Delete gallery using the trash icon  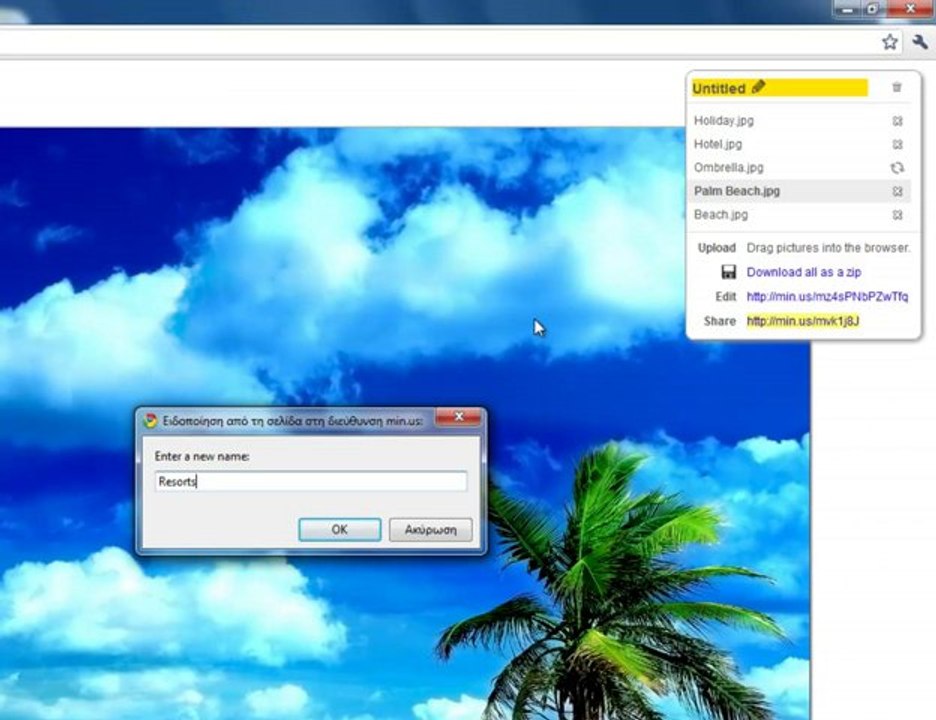pos(897,87)
